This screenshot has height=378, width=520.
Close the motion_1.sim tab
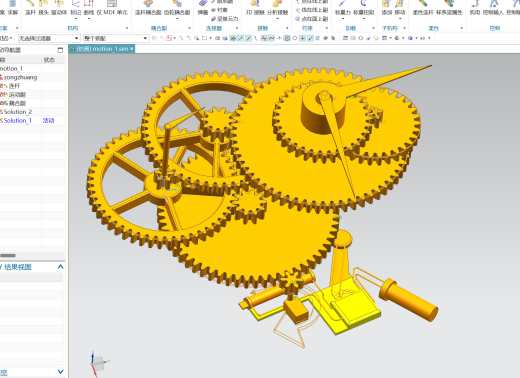click(132, 49)
